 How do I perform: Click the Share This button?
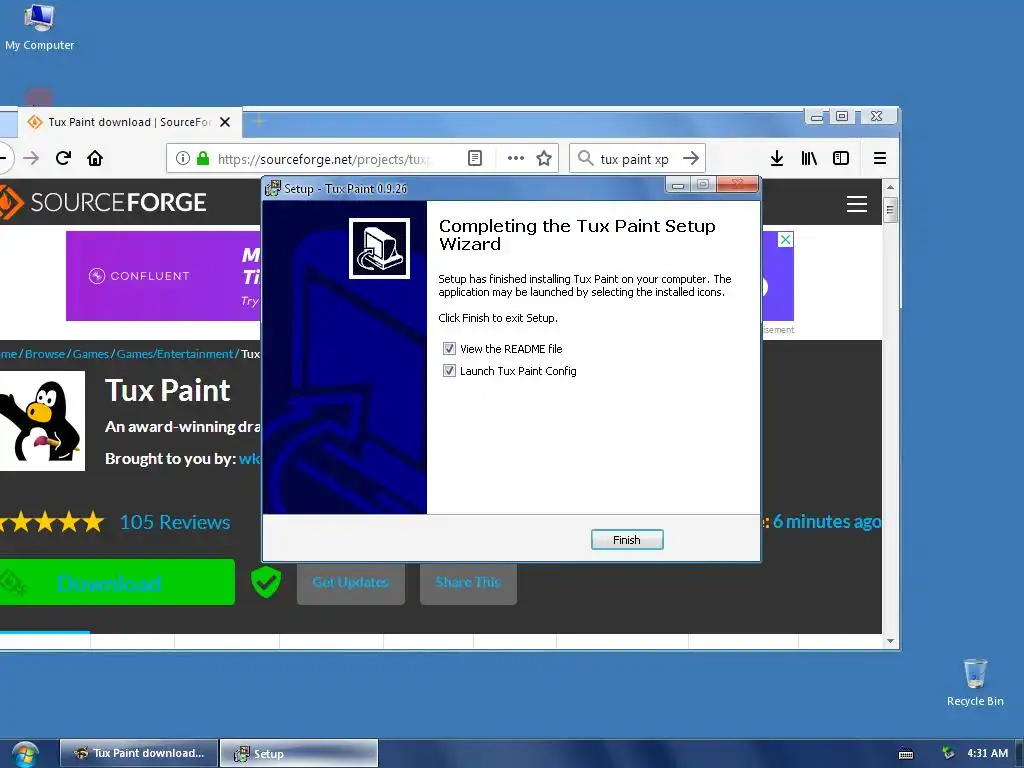tap(468, 582)
